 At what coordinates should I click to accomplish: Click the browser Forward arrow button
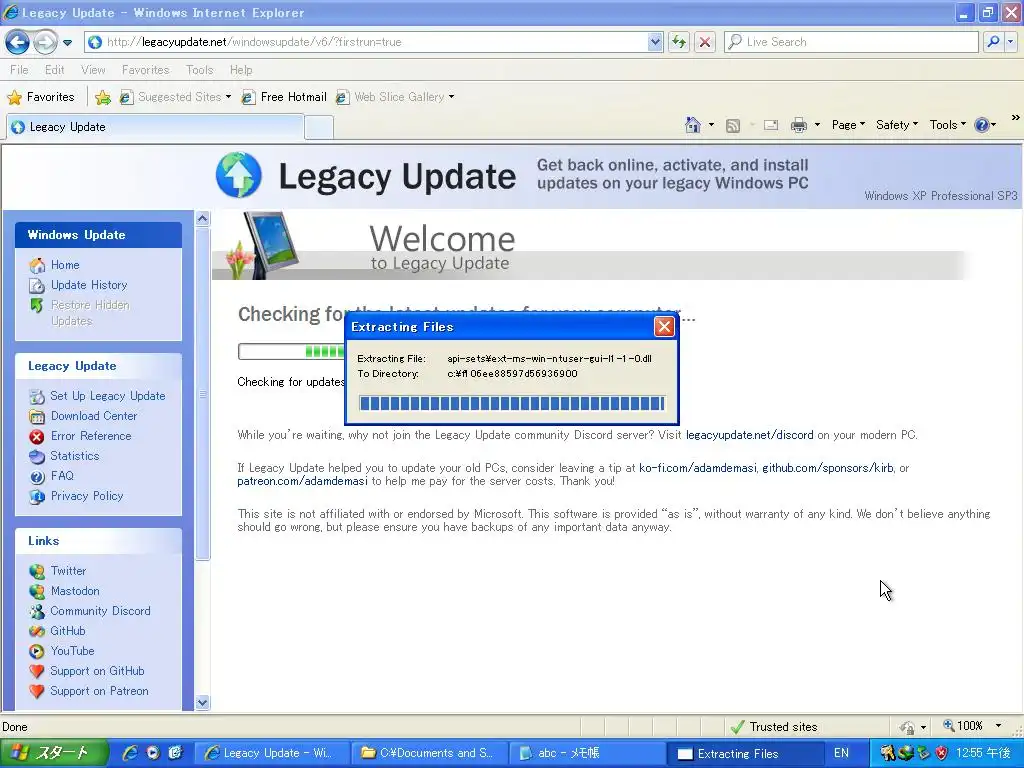pos(44,42)
